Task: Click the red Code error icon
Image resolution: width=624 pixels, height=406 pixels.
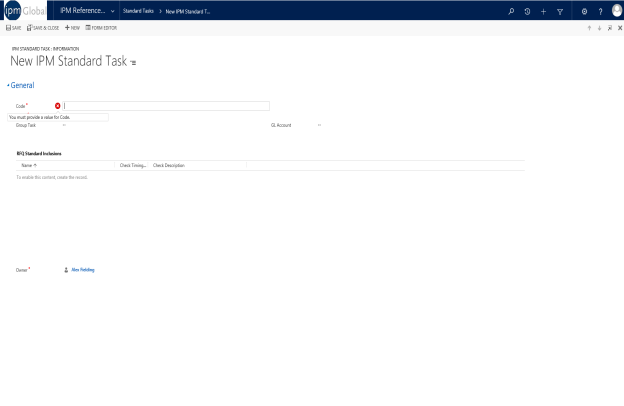Action: coord(58,105)
